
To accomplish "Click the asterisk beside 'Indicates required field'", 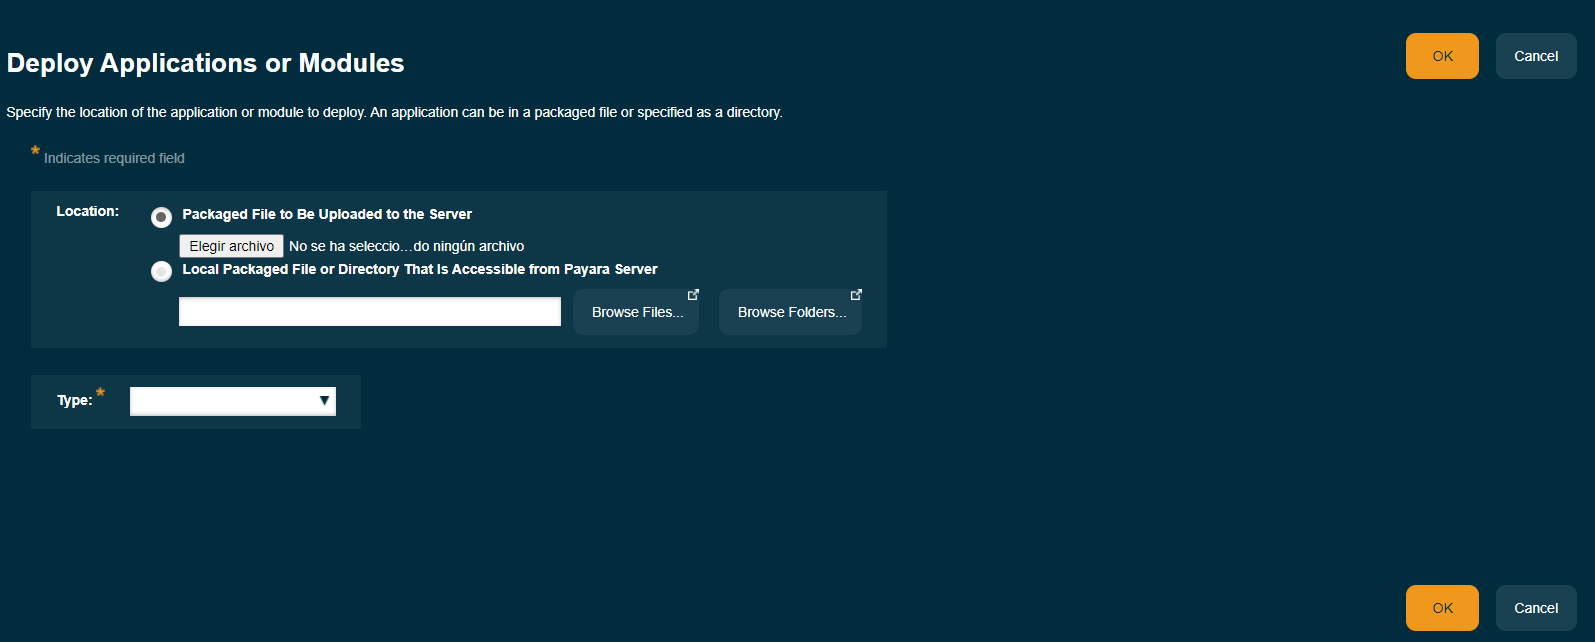I will click(35, 151).
